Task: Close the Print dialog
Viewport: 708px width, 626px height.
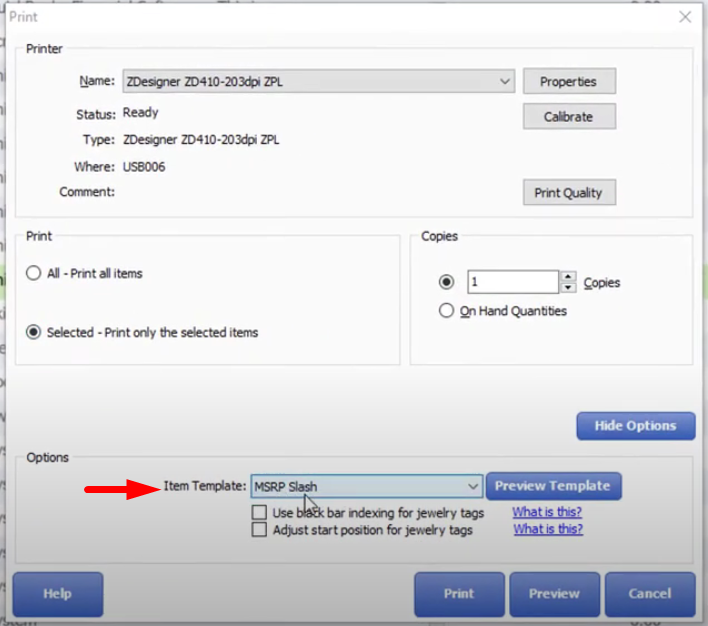Action: coord(685,17)
